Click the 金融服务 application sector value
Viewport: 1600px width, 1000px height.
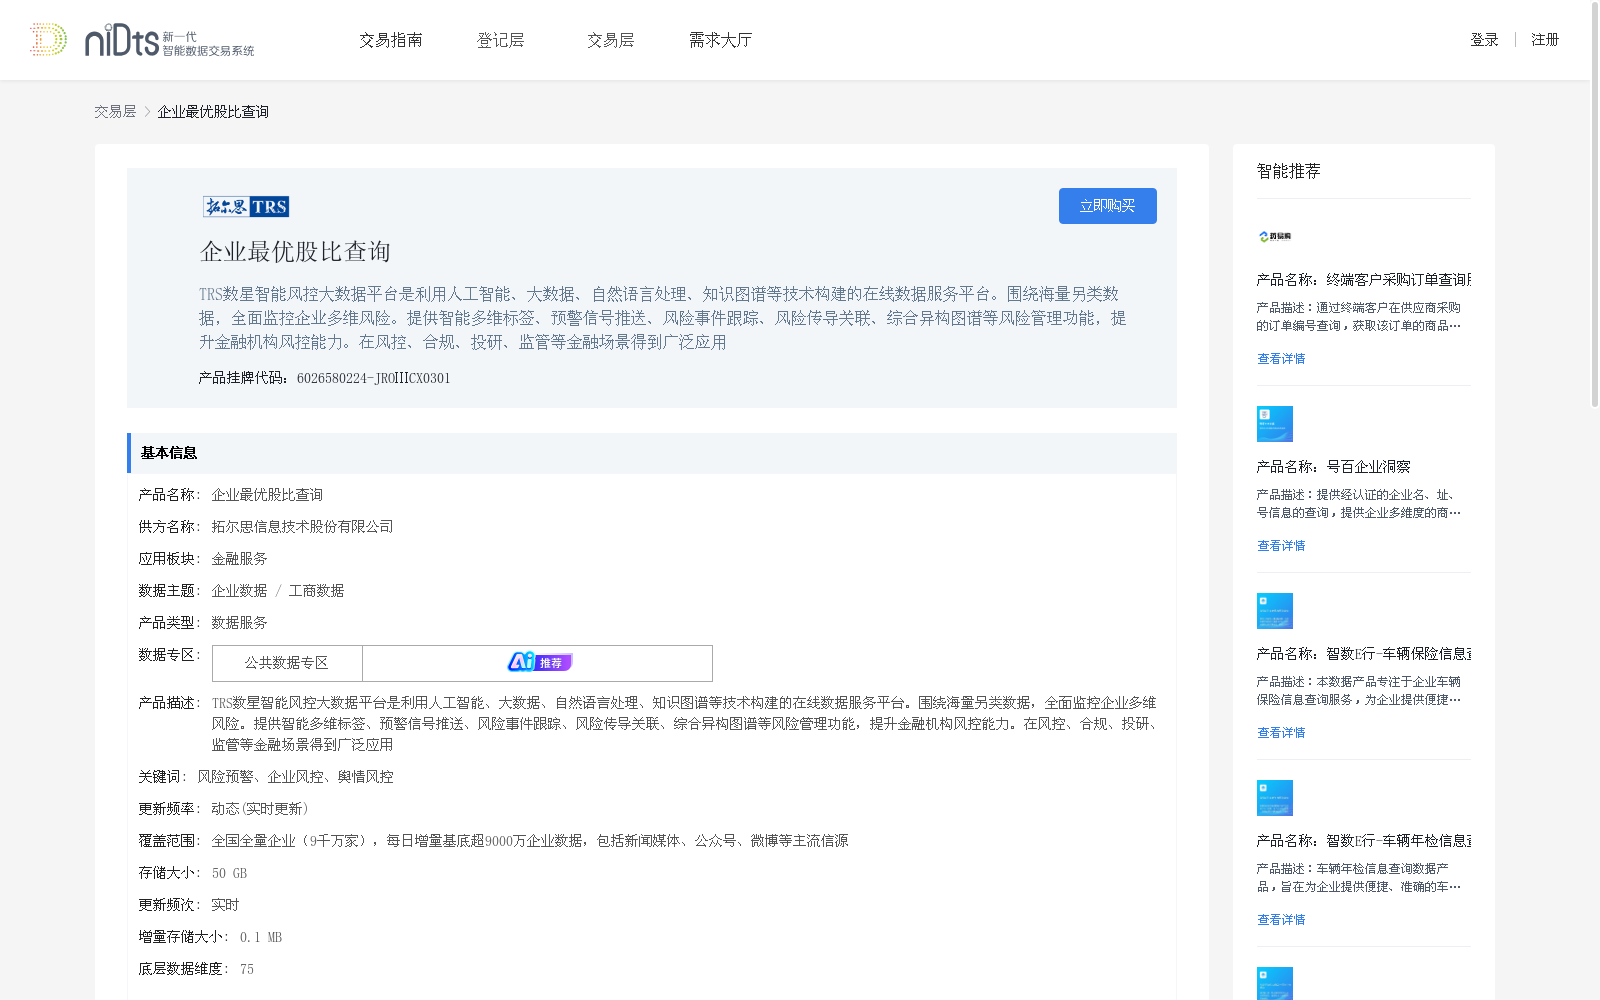(239, 559)
